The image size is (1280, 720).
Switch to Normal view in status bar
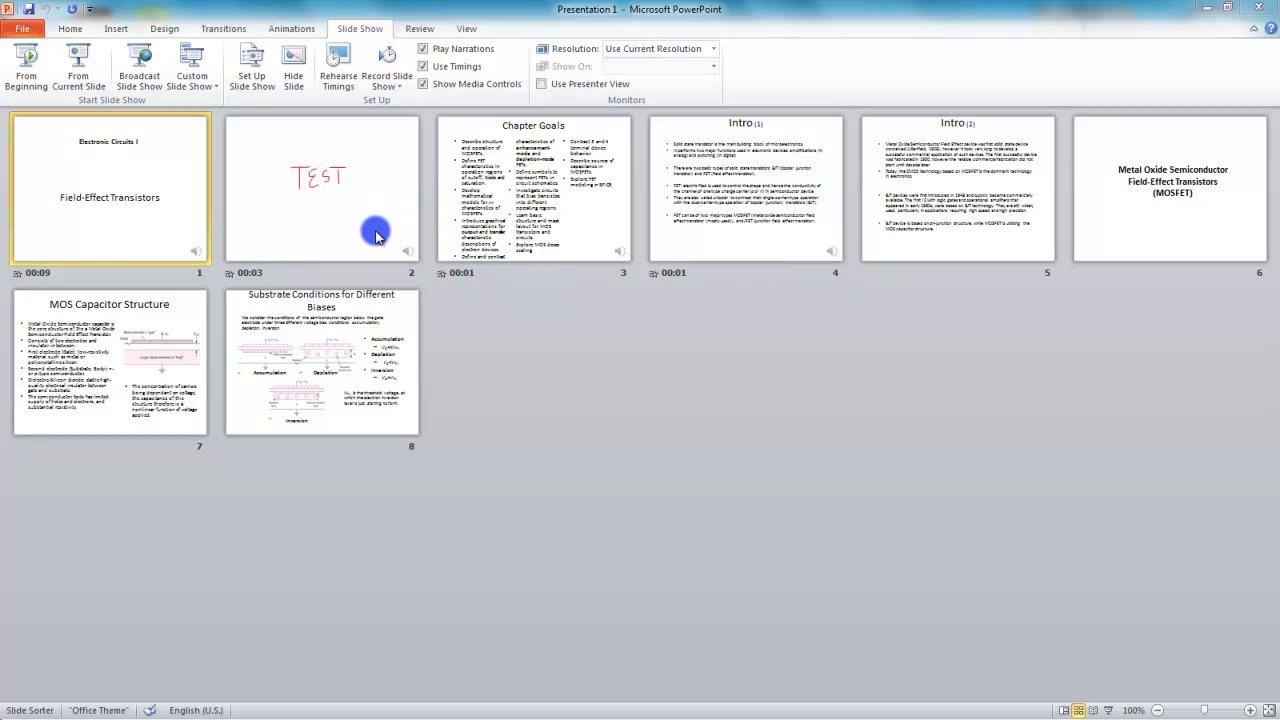pyautogui.click(x=1065, y=710)
